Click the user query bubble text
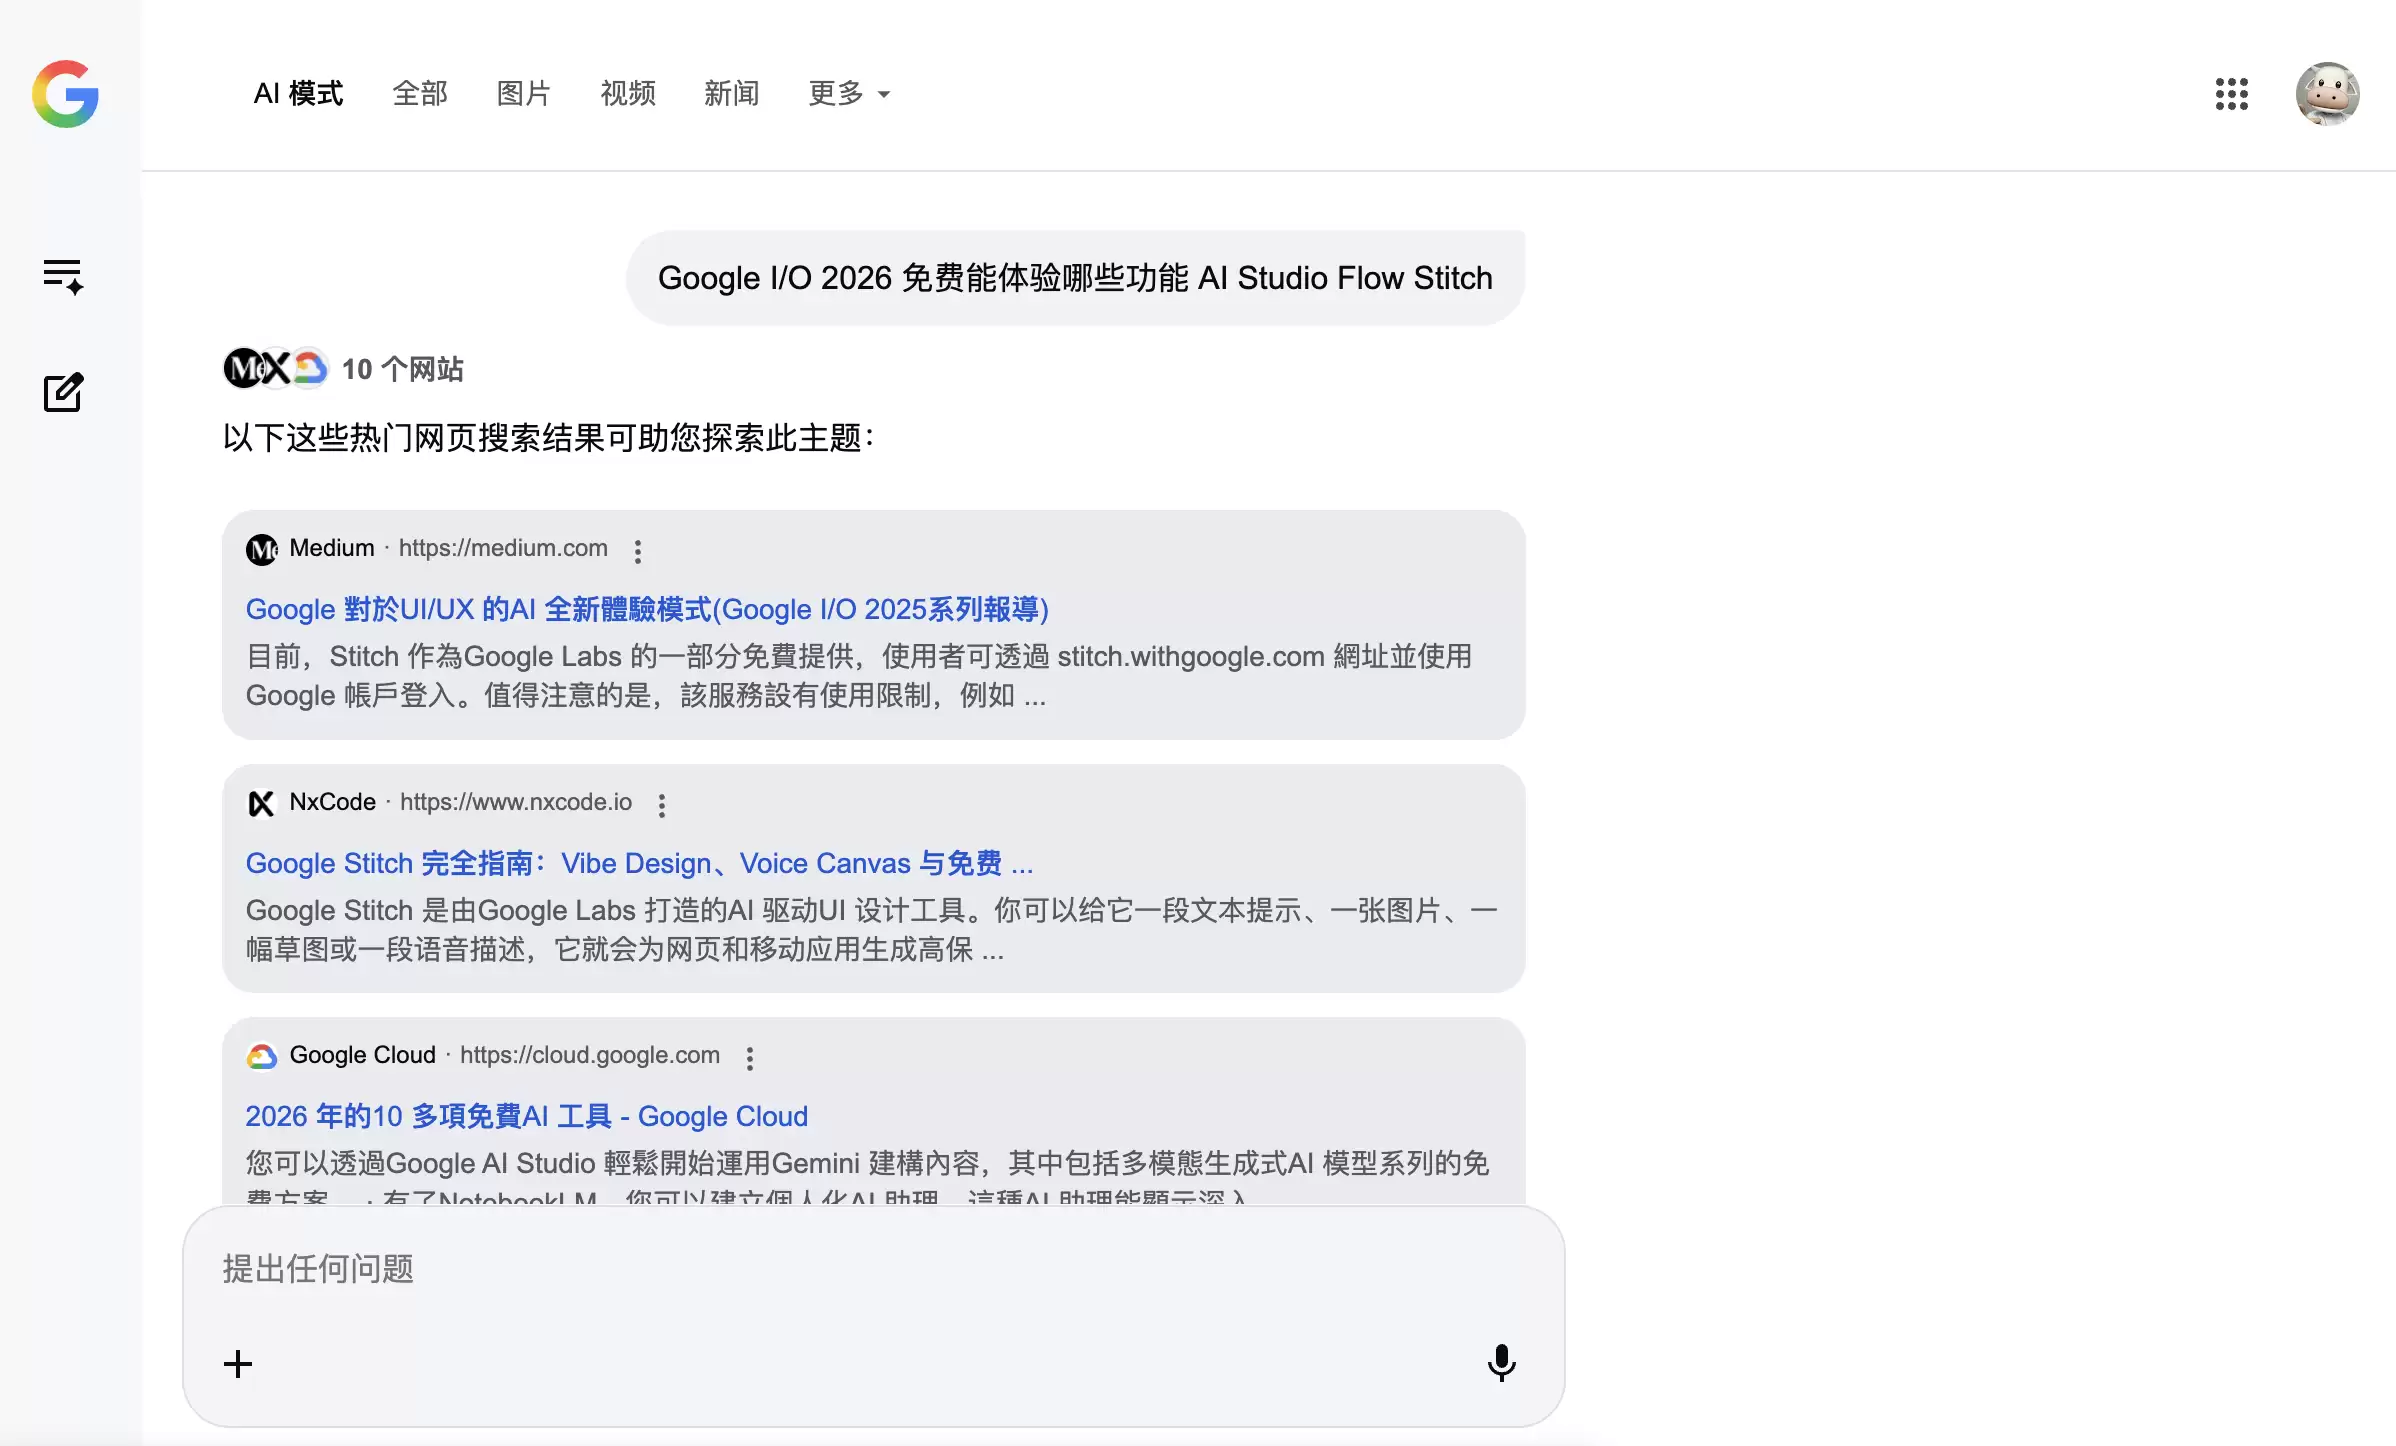The height and width of the screenshot is (1446, 2396). coord(1075,278)
